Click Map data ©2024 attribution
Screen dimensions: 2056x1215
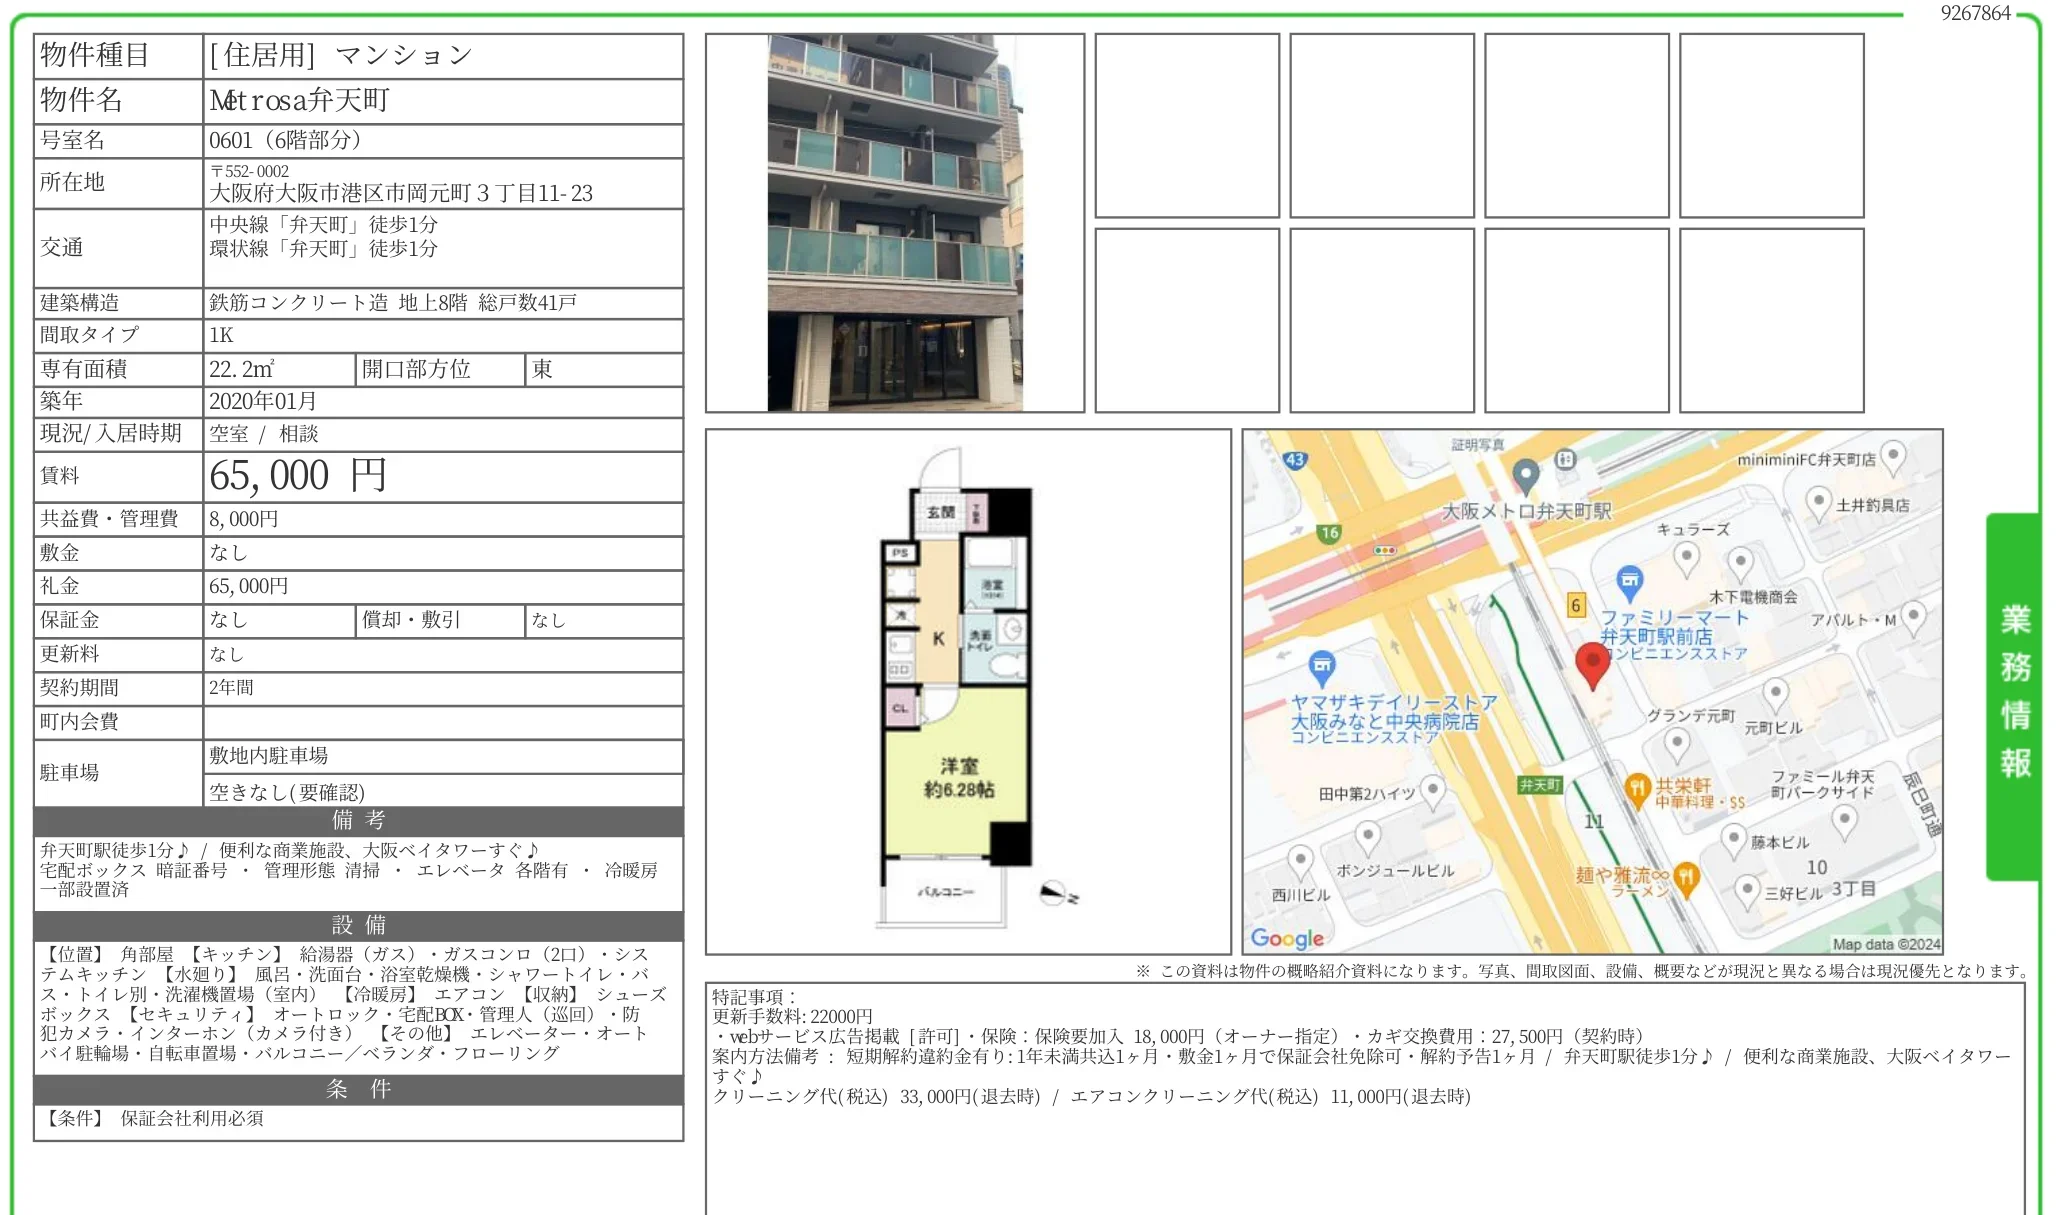1886,944
